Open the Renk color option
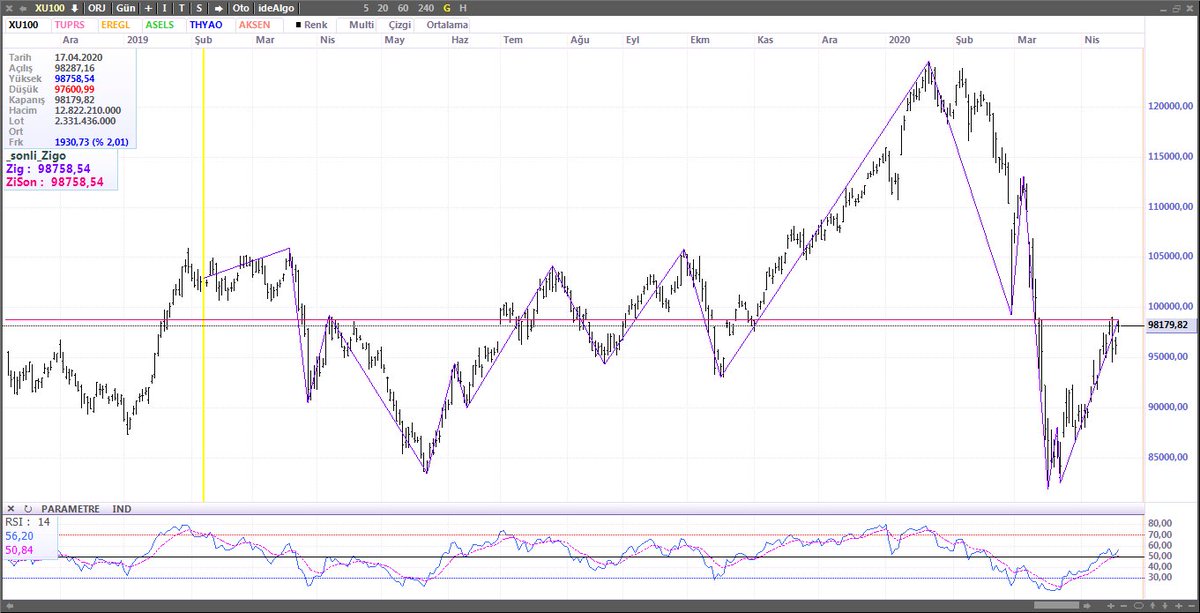The height and width of the screenshot is (613, 1200). [312, 24]
